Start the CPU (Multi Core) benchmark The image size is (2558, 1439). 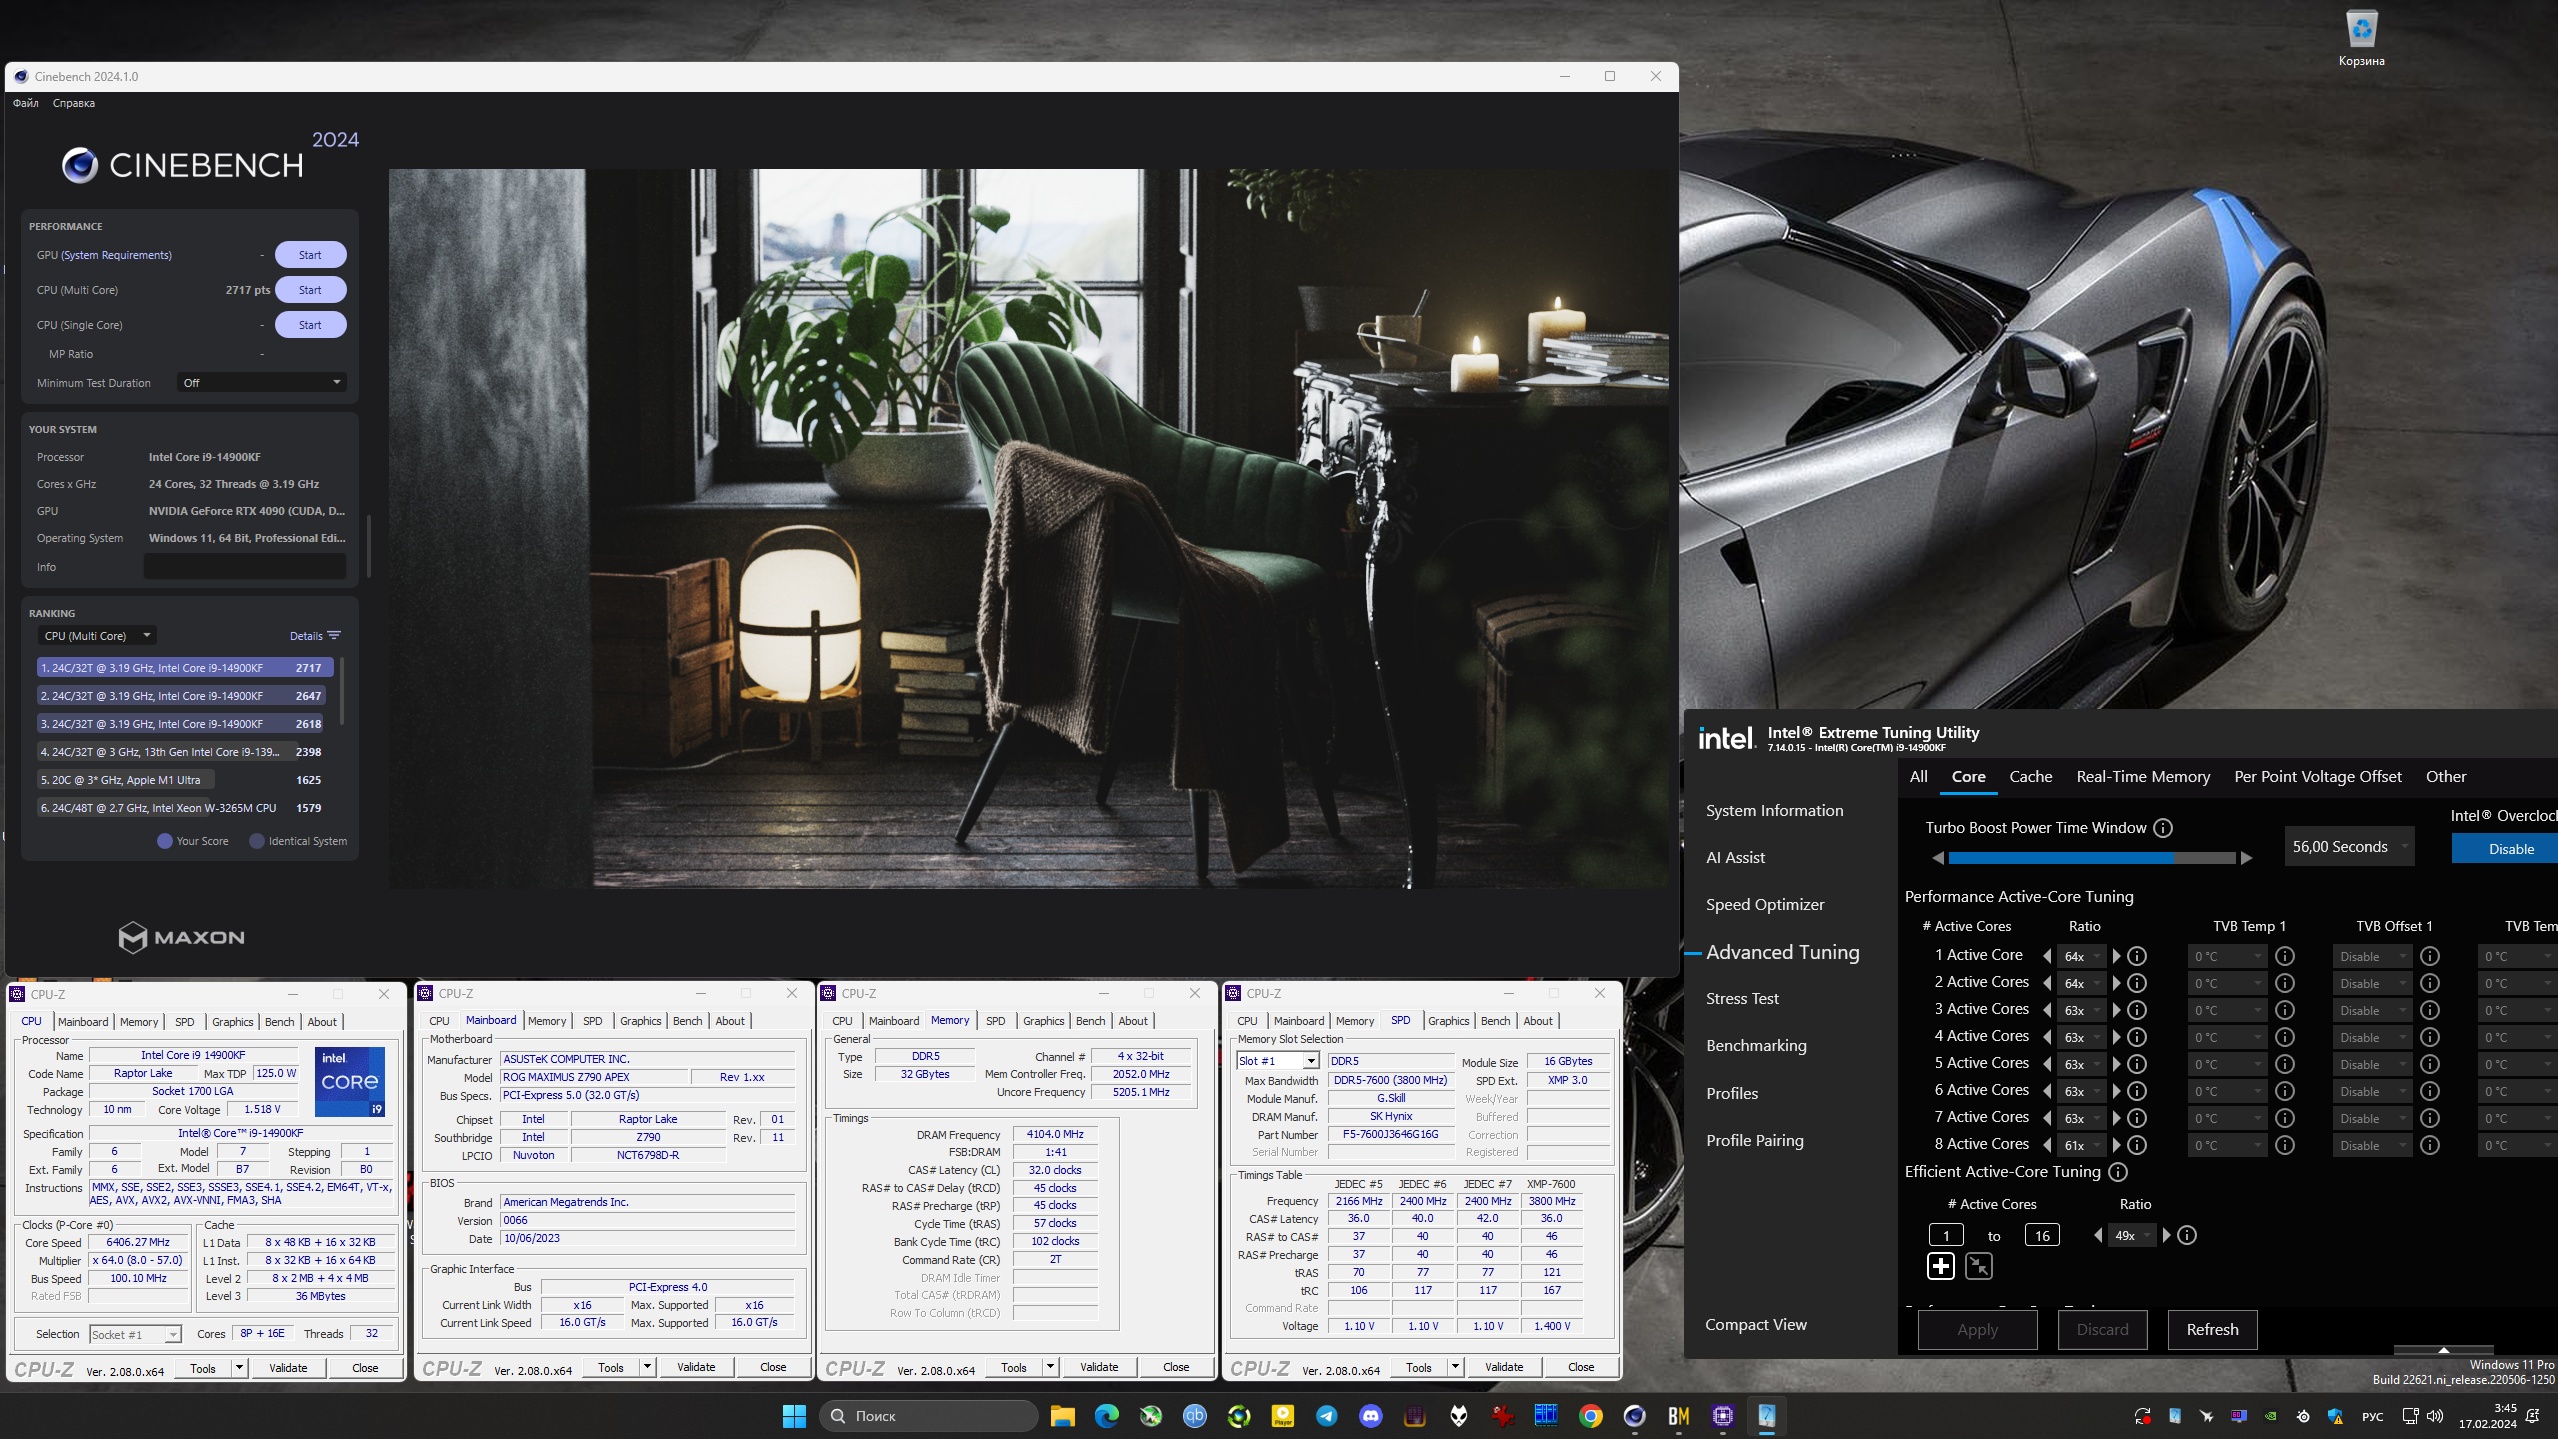[x=310, y=290]
